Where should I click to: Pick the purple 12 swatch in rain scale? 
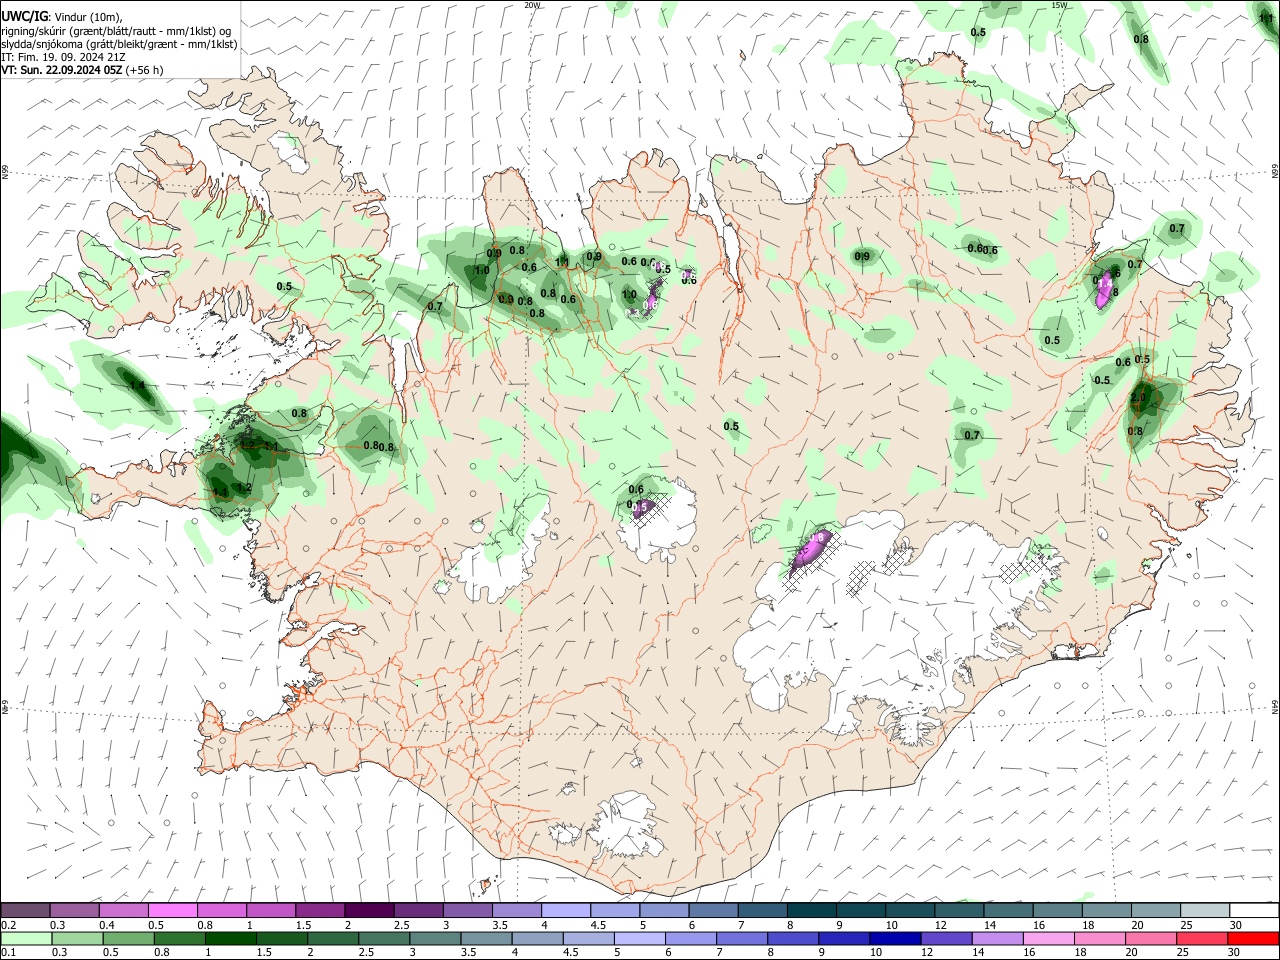pos(946,938)
